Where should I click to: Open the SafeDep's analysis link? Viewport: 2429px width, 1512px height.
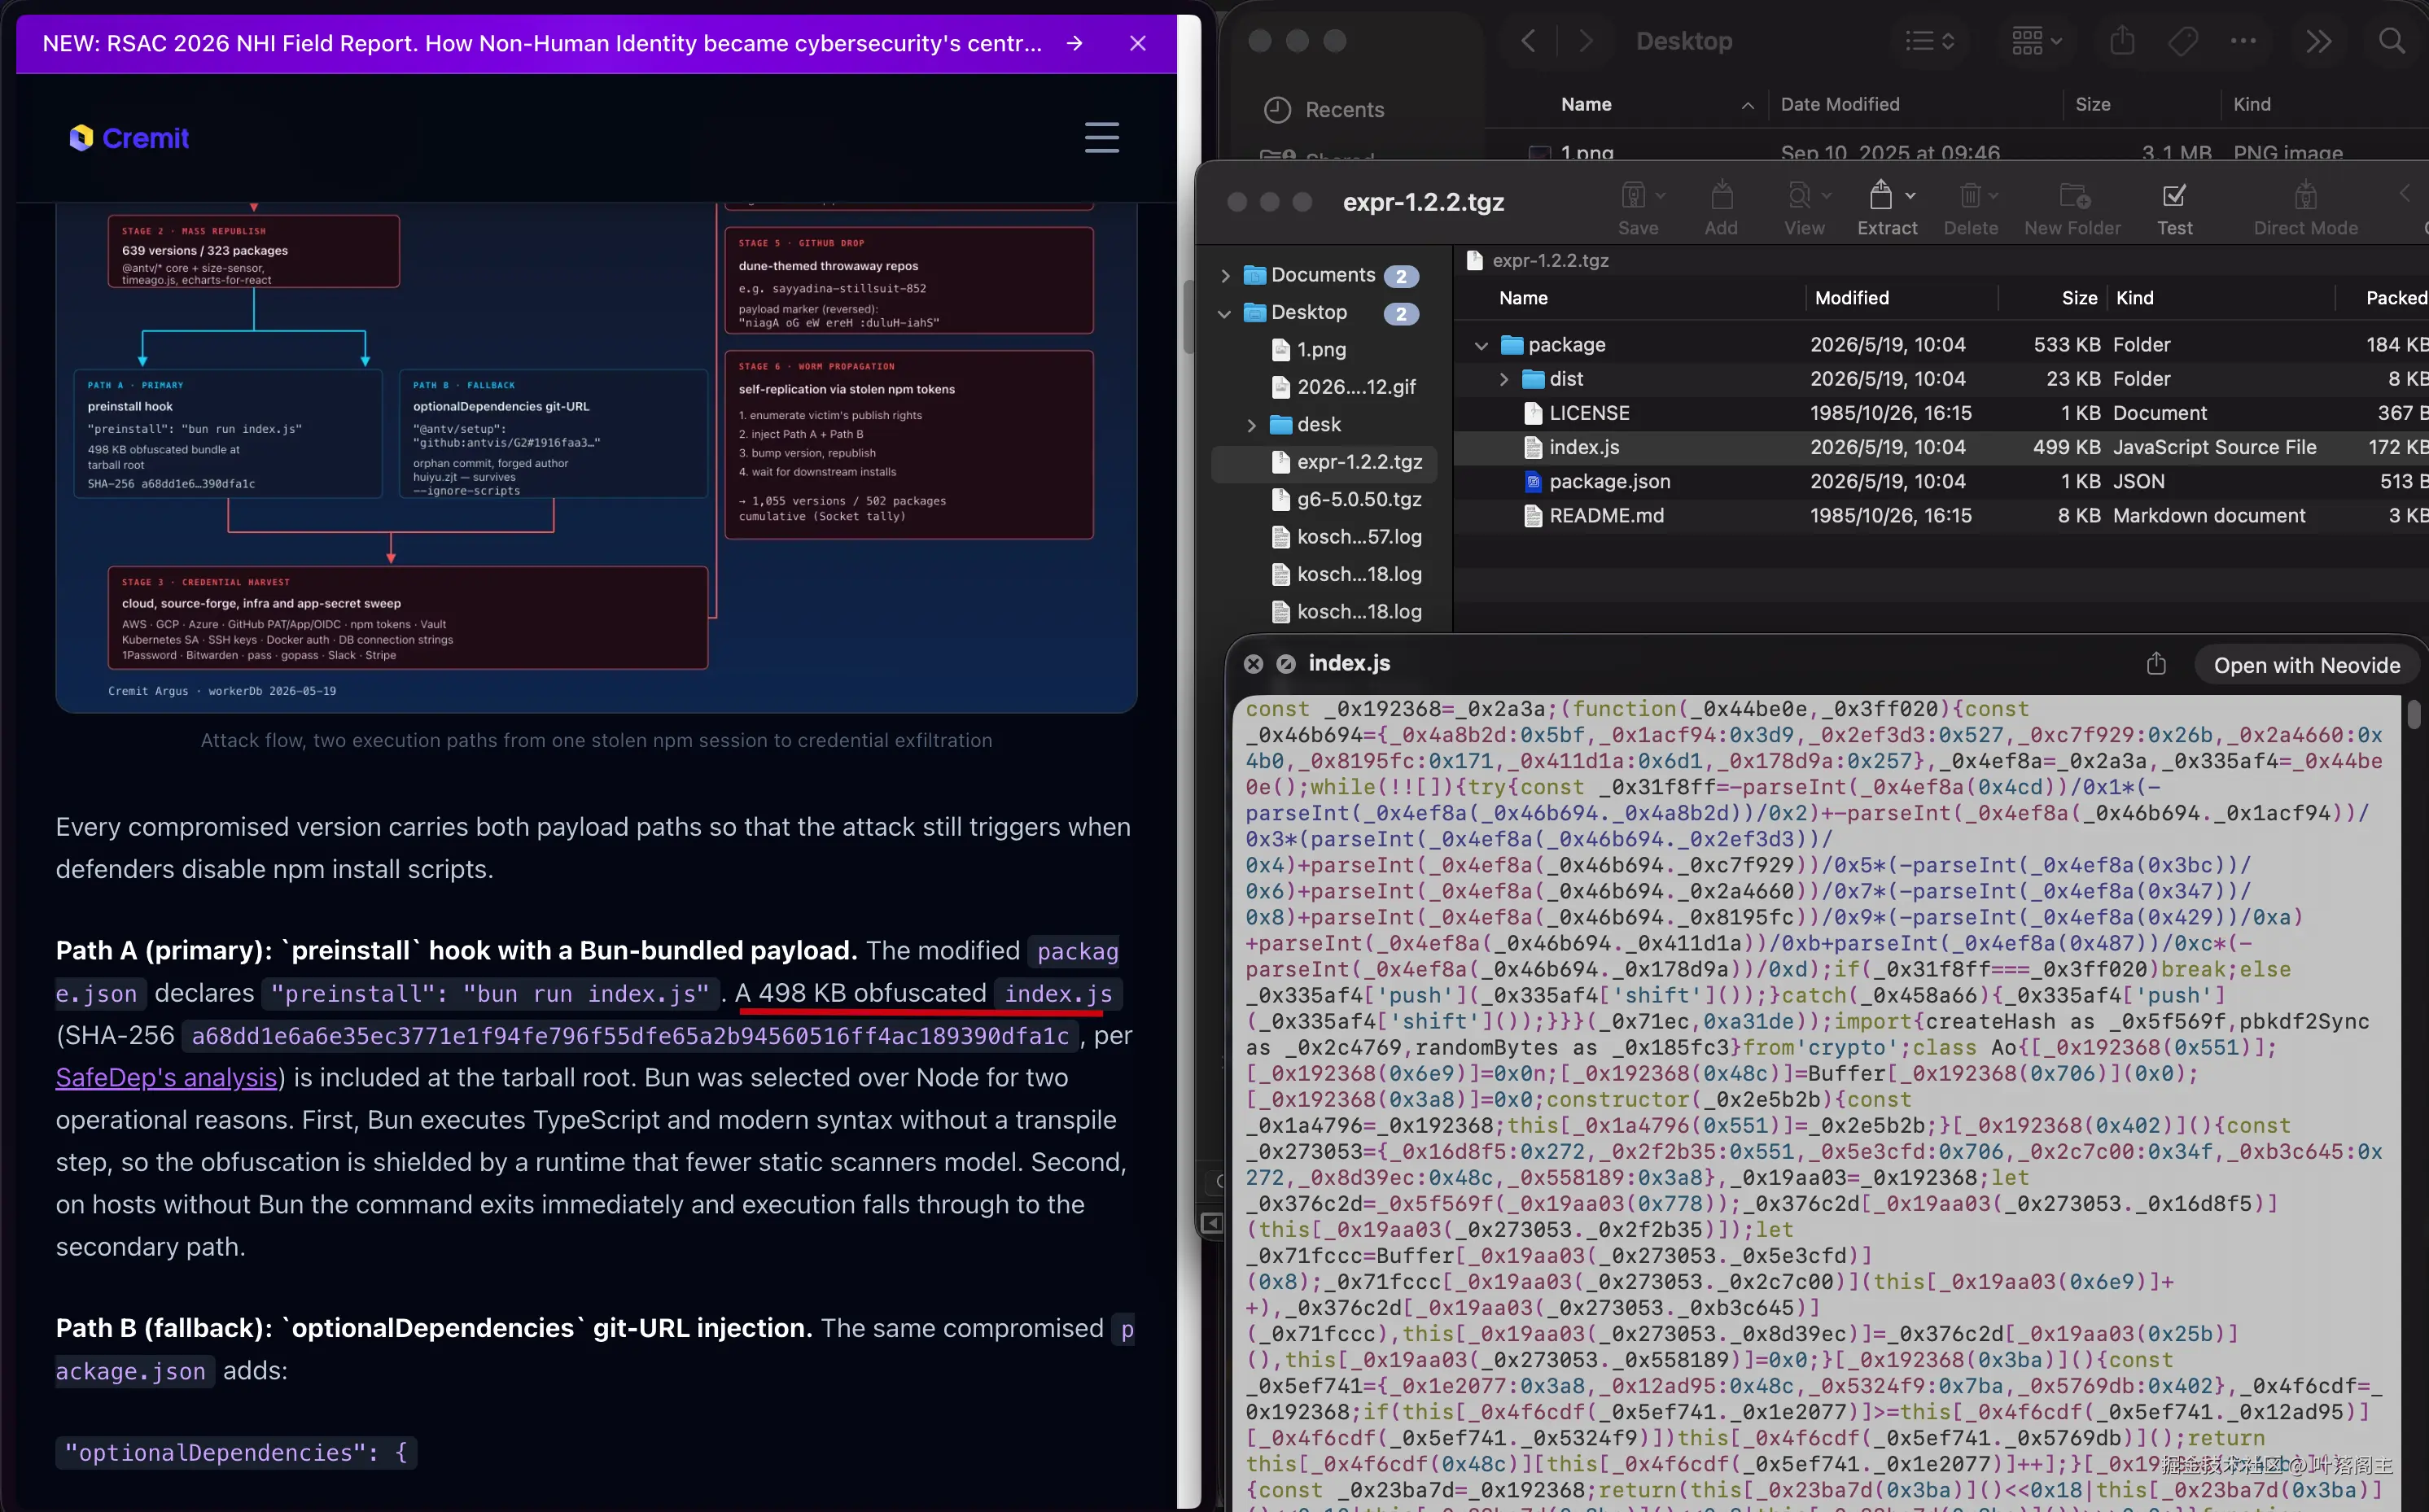(x=166, y=1077)
